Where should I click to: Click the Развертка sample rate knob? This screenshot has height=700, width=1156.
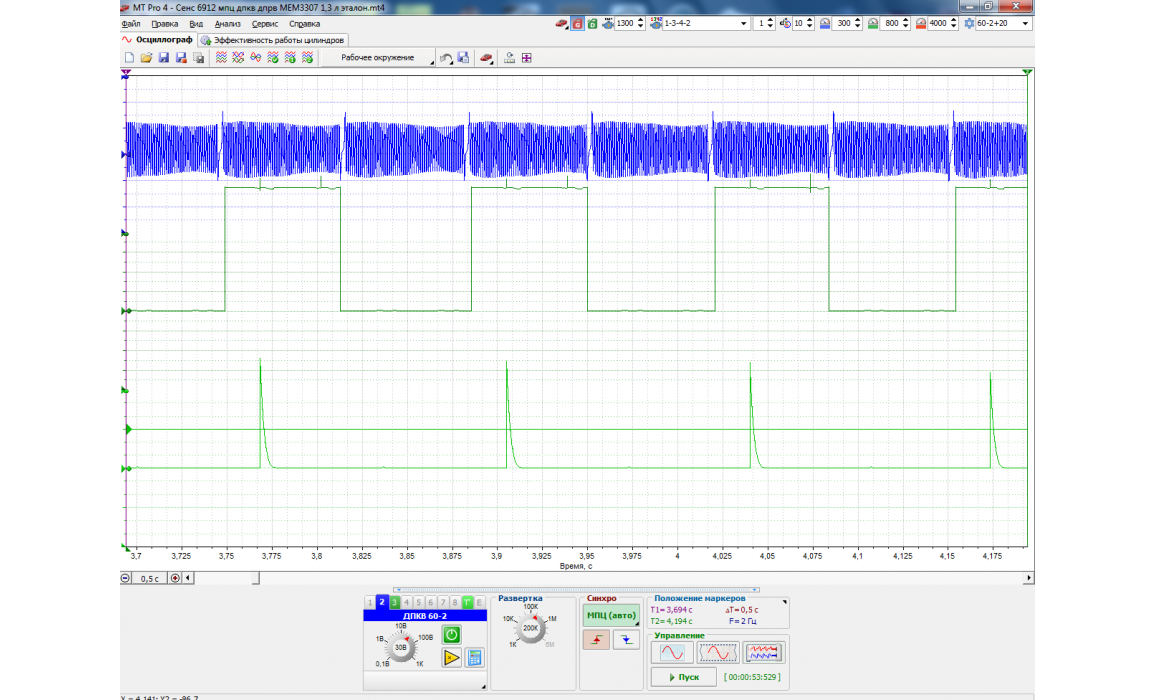tap(530, 627)
